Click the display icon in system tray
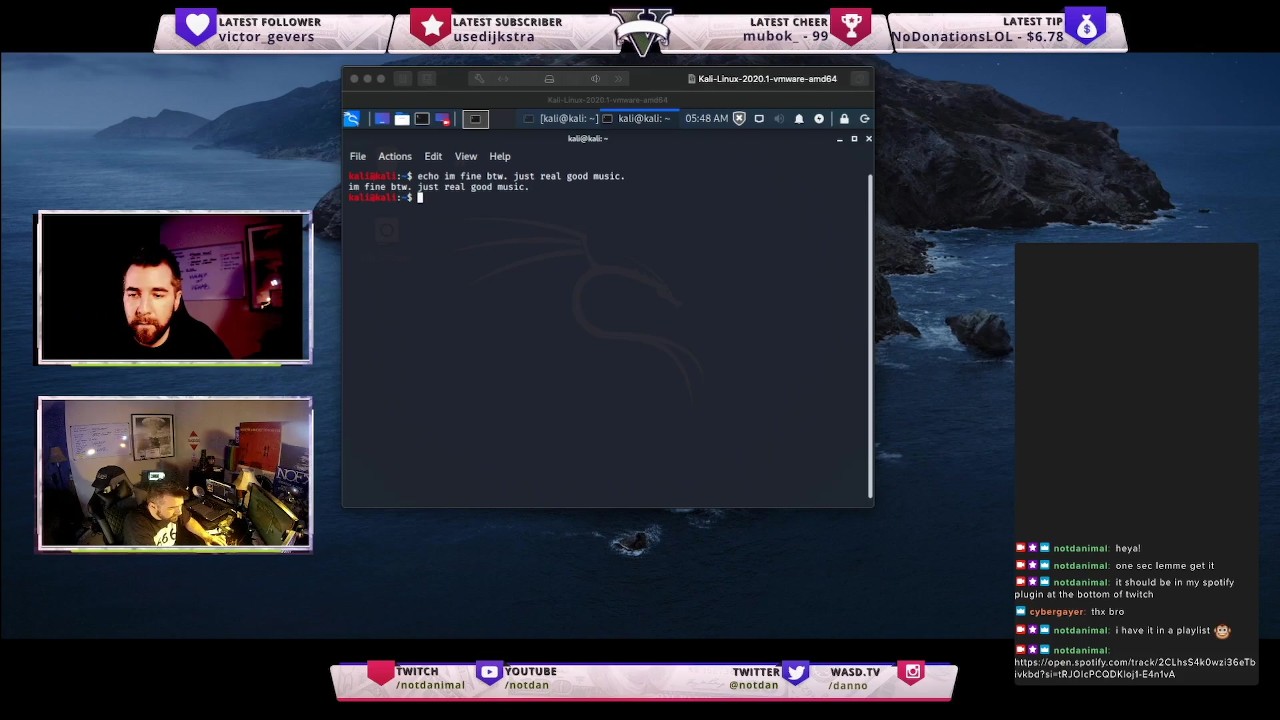This screenshot has height=720, width=1280. 759,119
